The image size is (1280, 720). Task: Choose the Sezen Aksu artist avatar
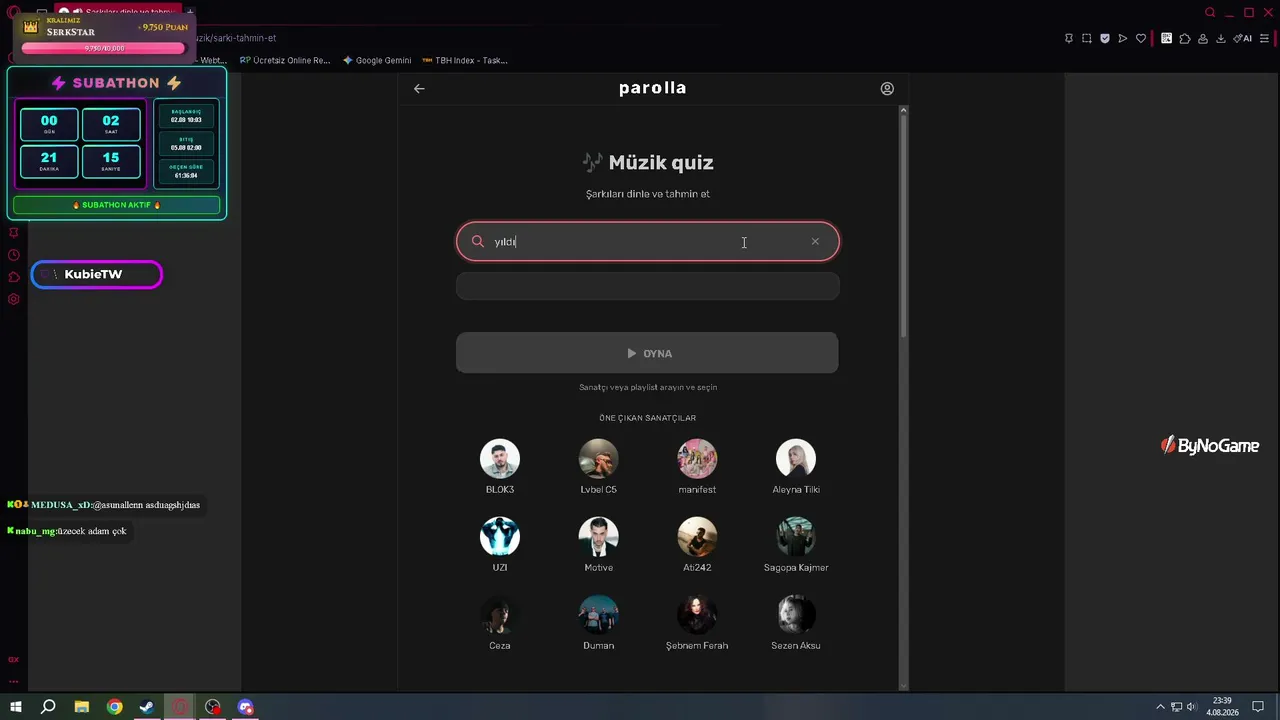[796, 615]
